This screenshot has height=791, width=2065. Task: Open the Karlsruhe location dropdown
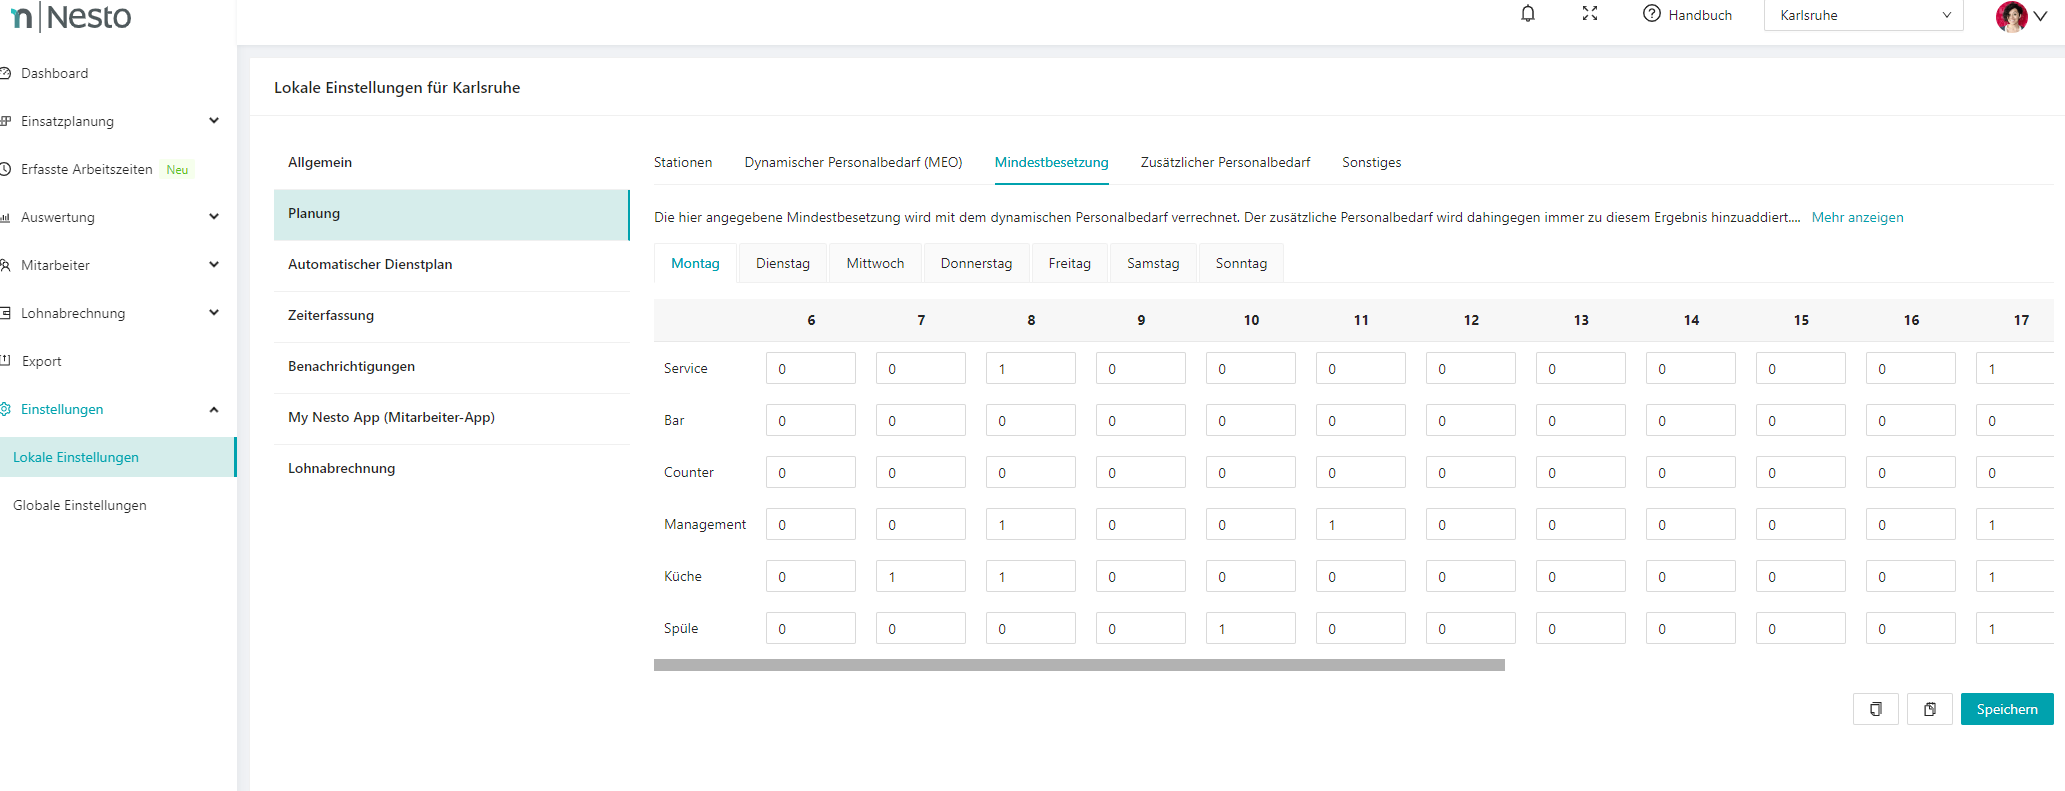1863,15
